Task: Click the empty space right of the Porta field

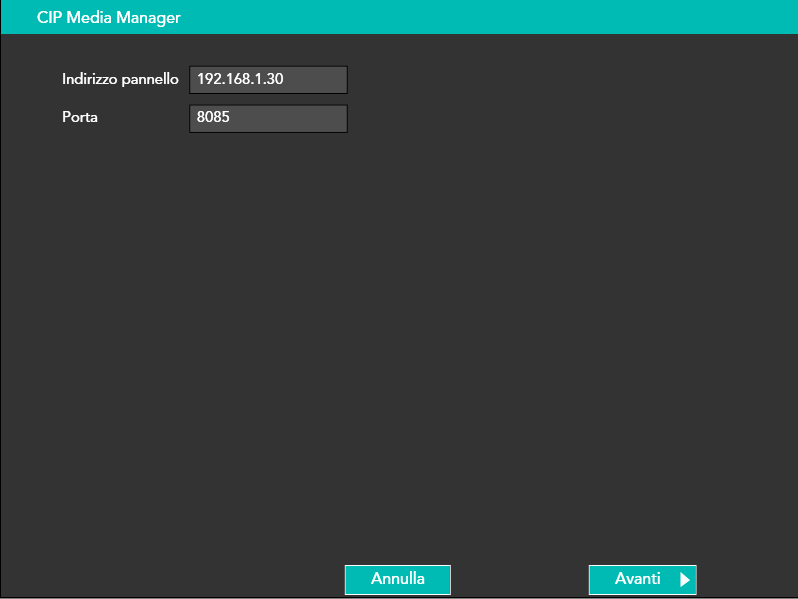Action: [x=550, y=118]
